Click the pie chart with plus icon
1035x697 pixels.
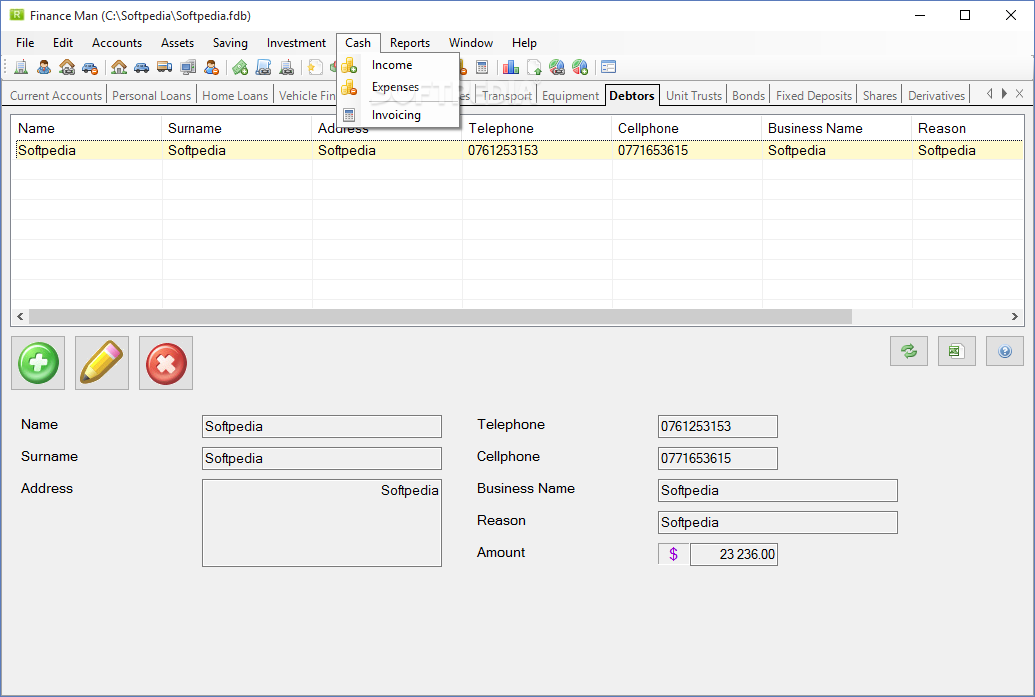580,67
